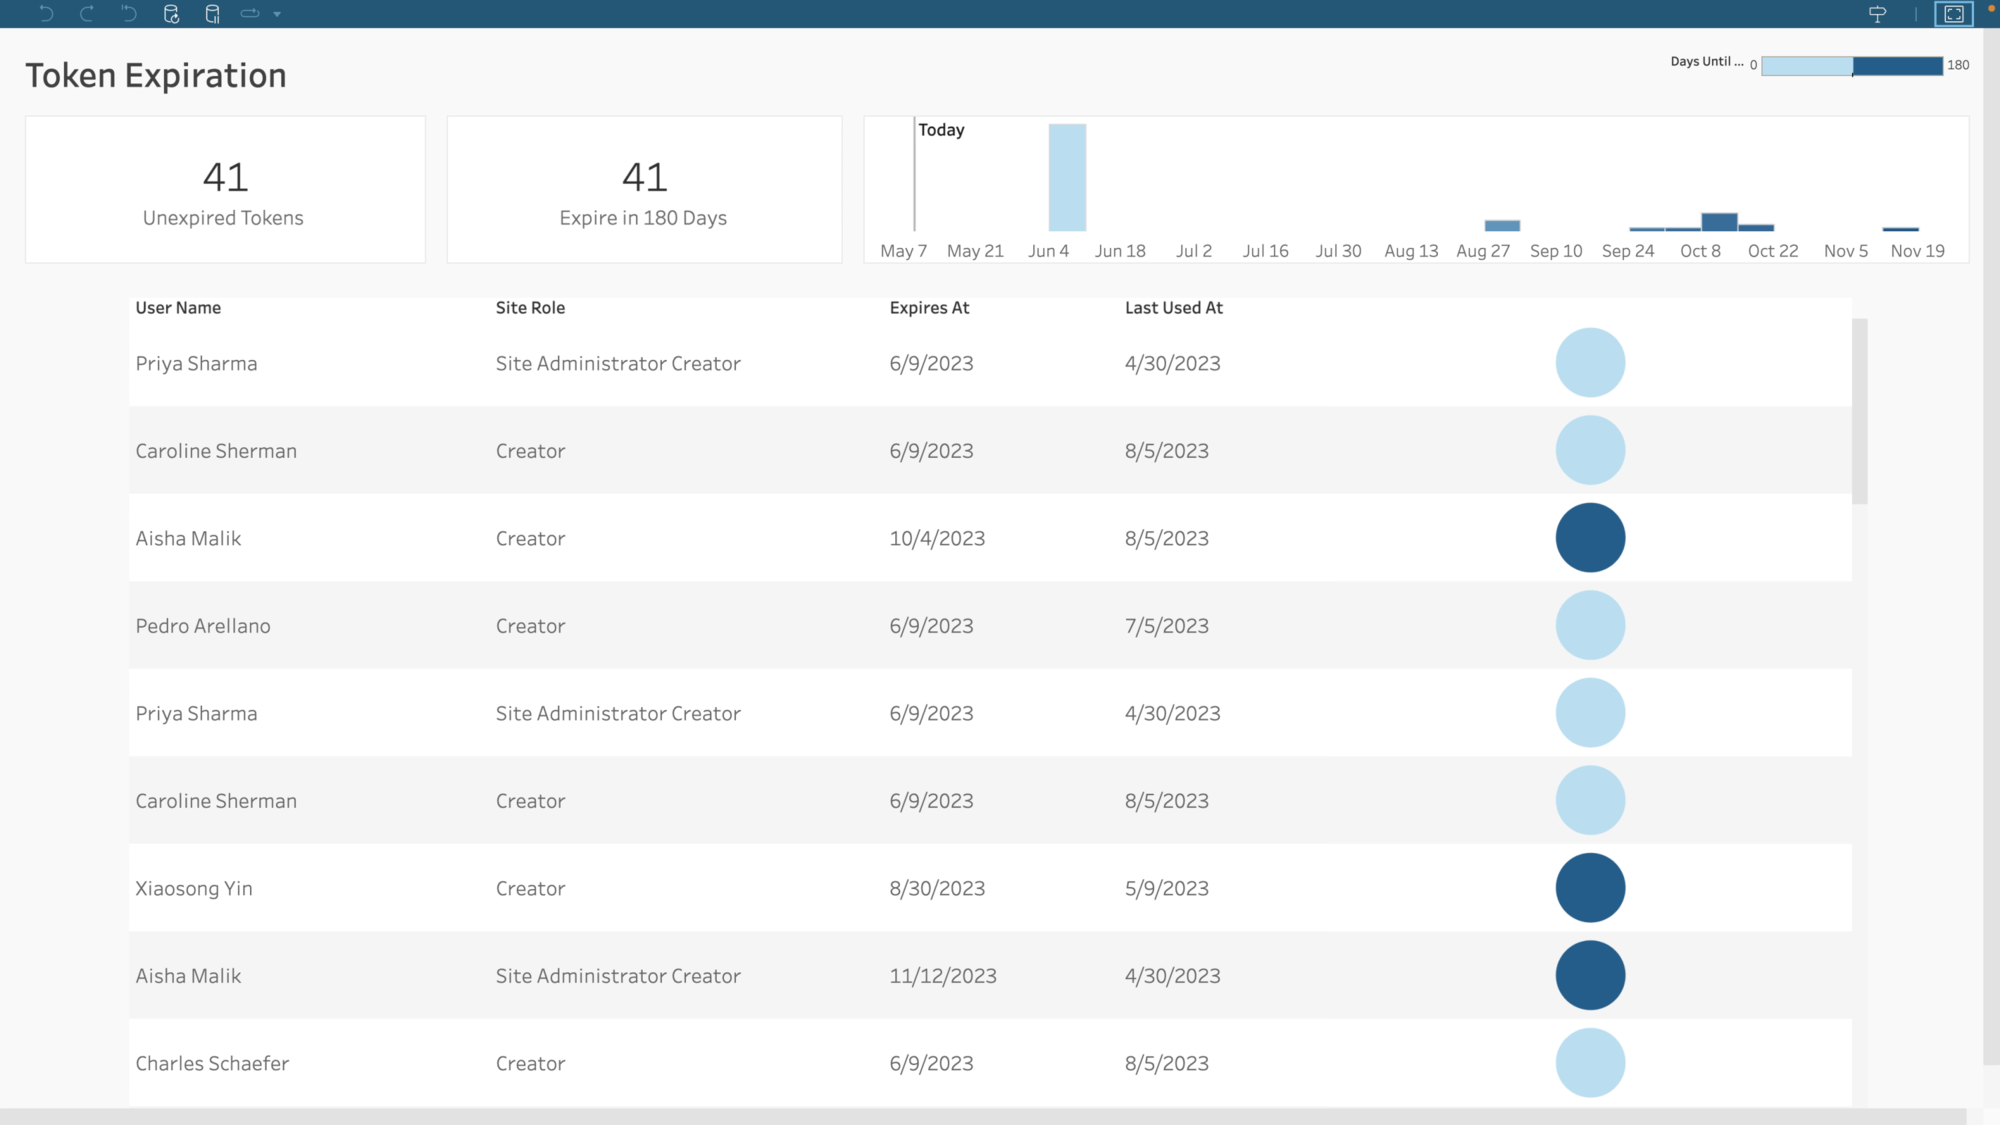Screen dimensions: 2000x1125
Task: Drag the Days Until minimum range slider
Action: pos(1764,65)
